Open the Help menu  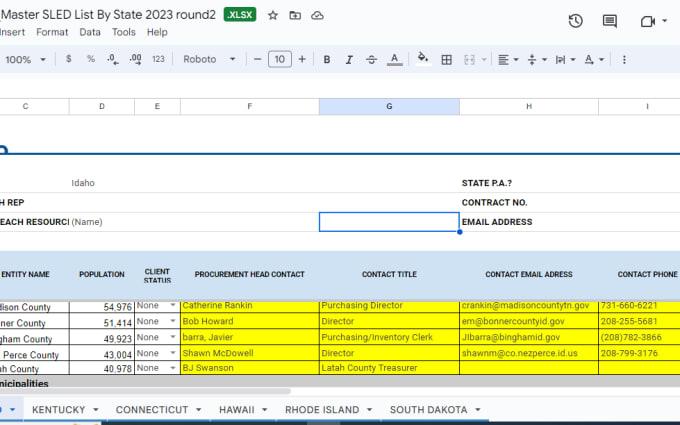(157, 32)
